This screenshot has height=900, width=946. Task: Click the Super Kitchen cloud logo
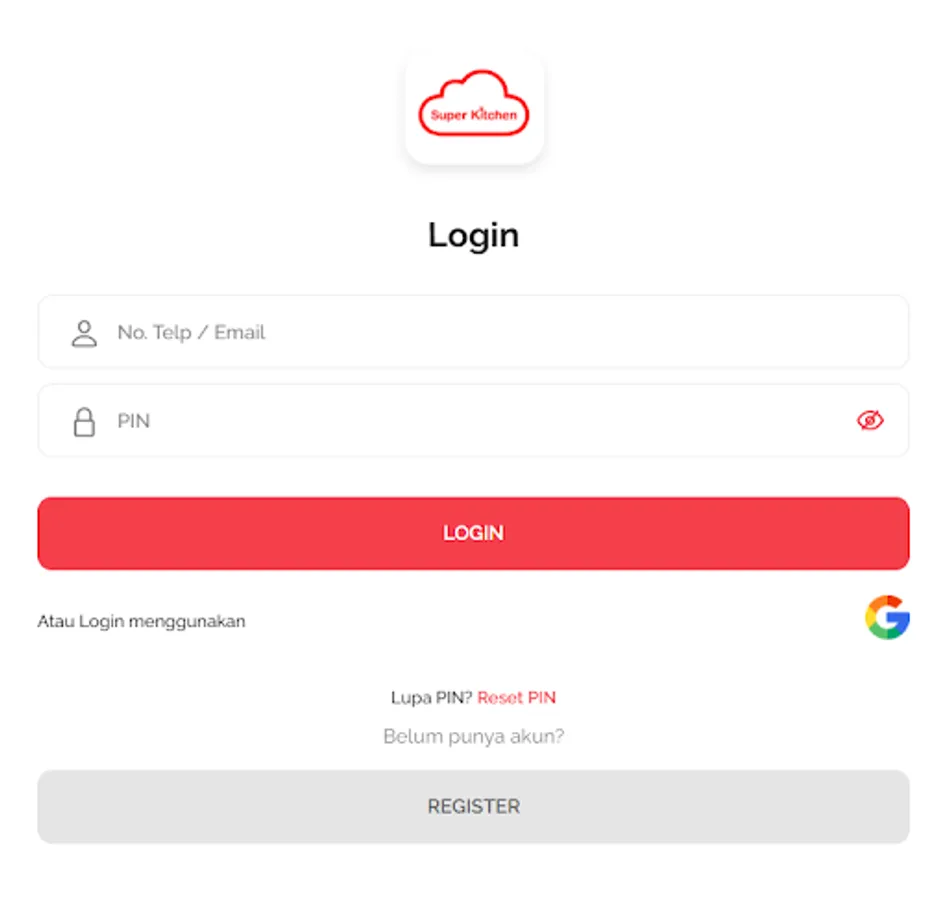474,103
